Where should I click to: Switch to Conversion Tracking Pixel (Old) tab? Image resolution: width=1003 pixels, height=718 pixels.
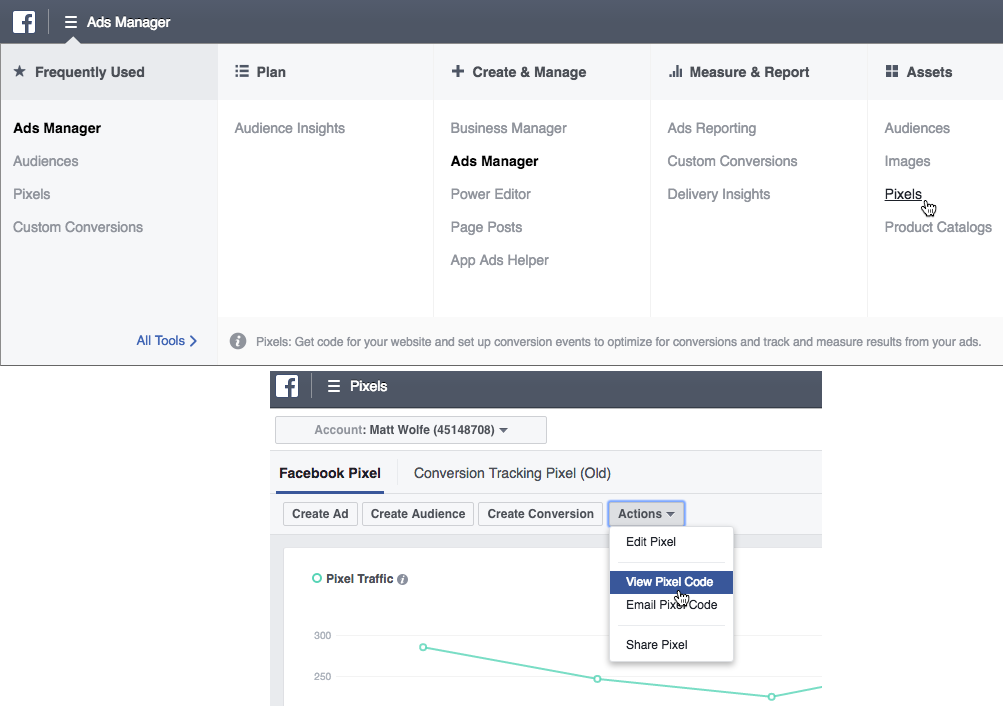coord(512,473)
